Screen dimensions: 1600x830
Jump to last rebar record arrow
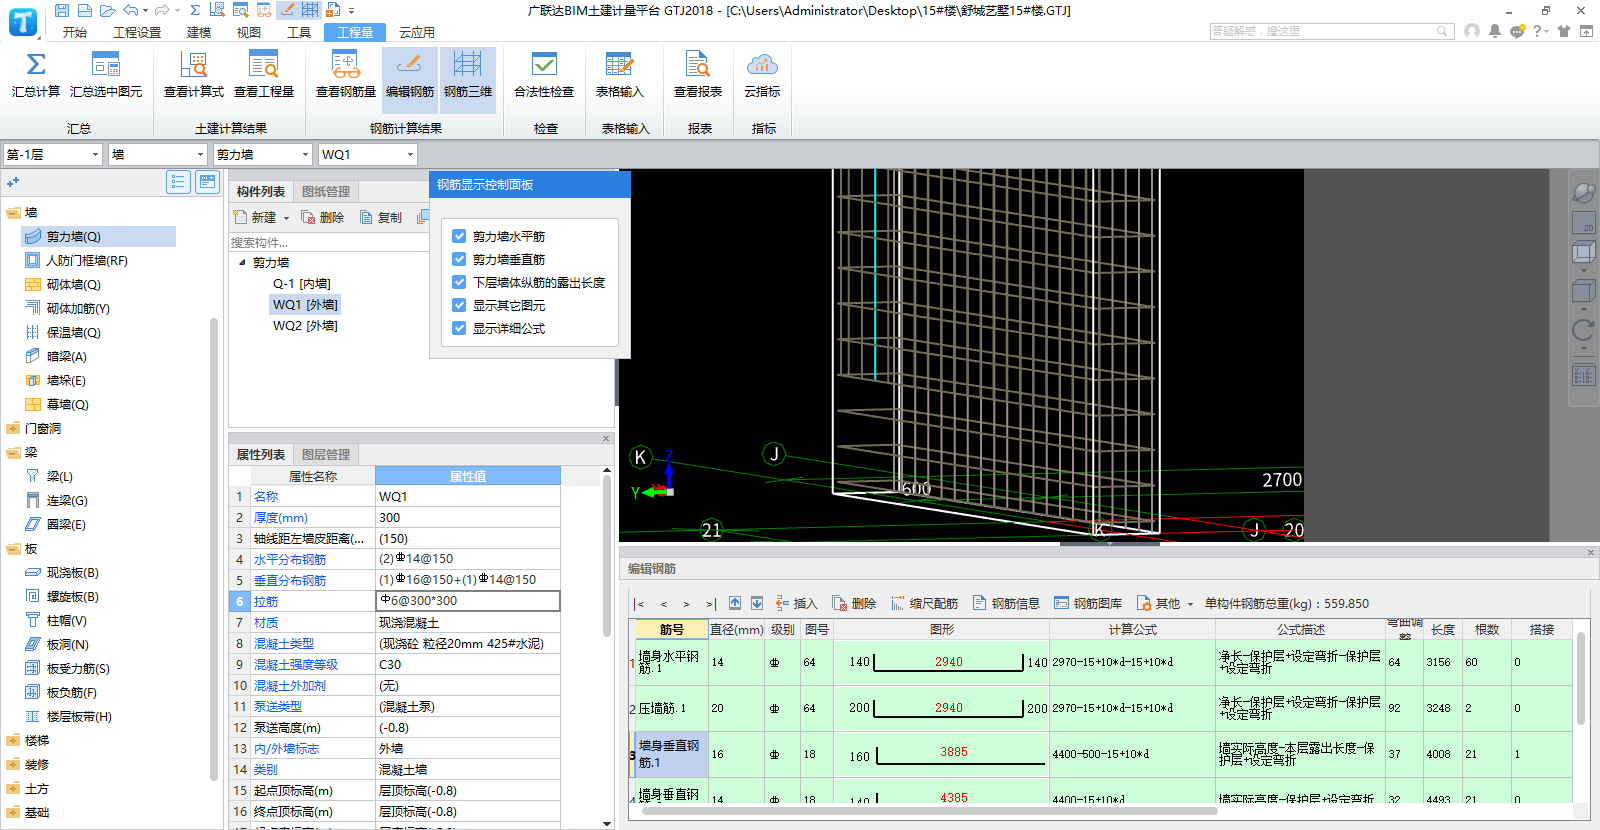tap(711, 604)
